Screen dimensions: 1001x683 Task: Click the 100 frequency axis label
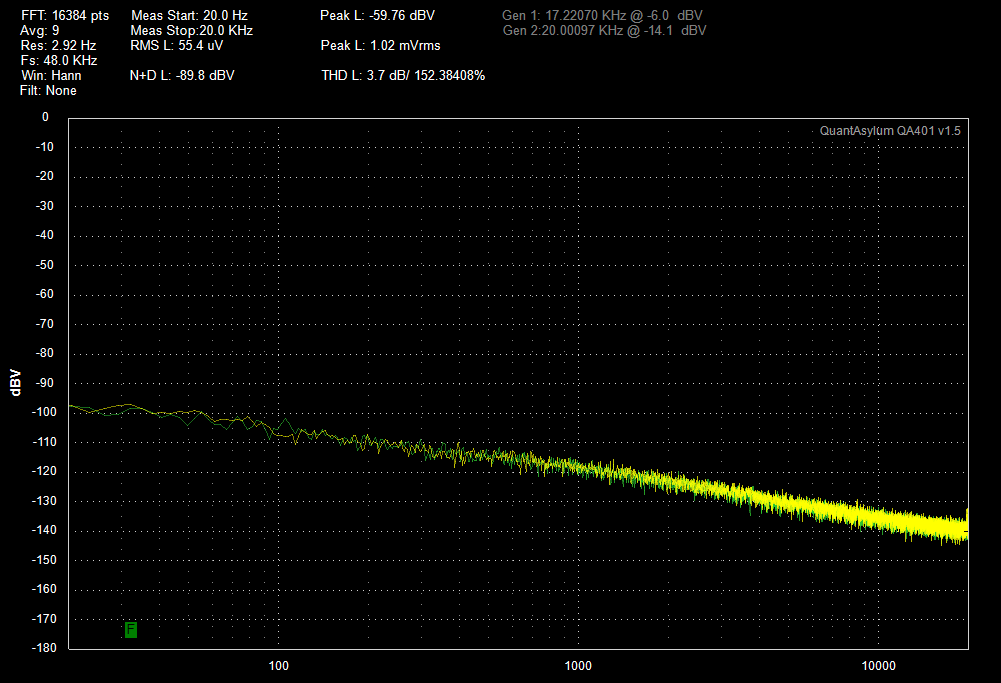[x=278, y=666]
